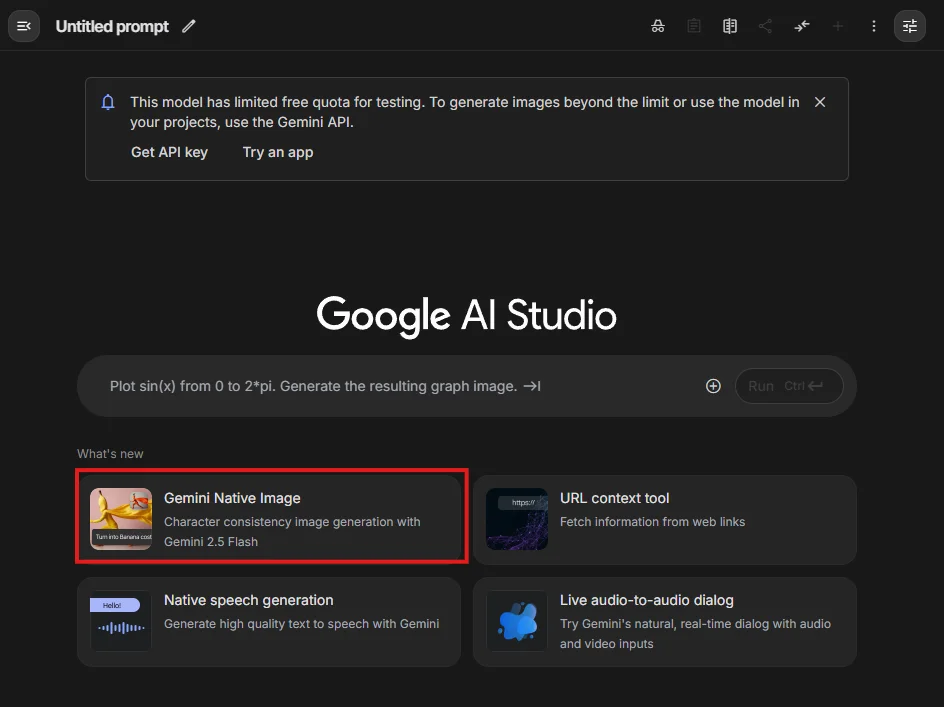Open temporary chat incognito icon
Screen dimensions: 944x707
coord(657,26)
